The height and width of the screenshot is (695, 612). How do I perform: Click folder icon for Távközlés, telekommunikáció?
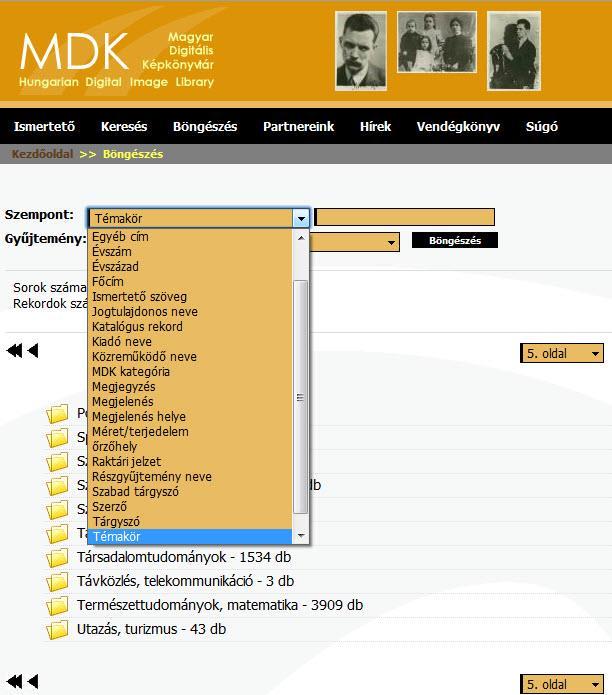(57, 582)
